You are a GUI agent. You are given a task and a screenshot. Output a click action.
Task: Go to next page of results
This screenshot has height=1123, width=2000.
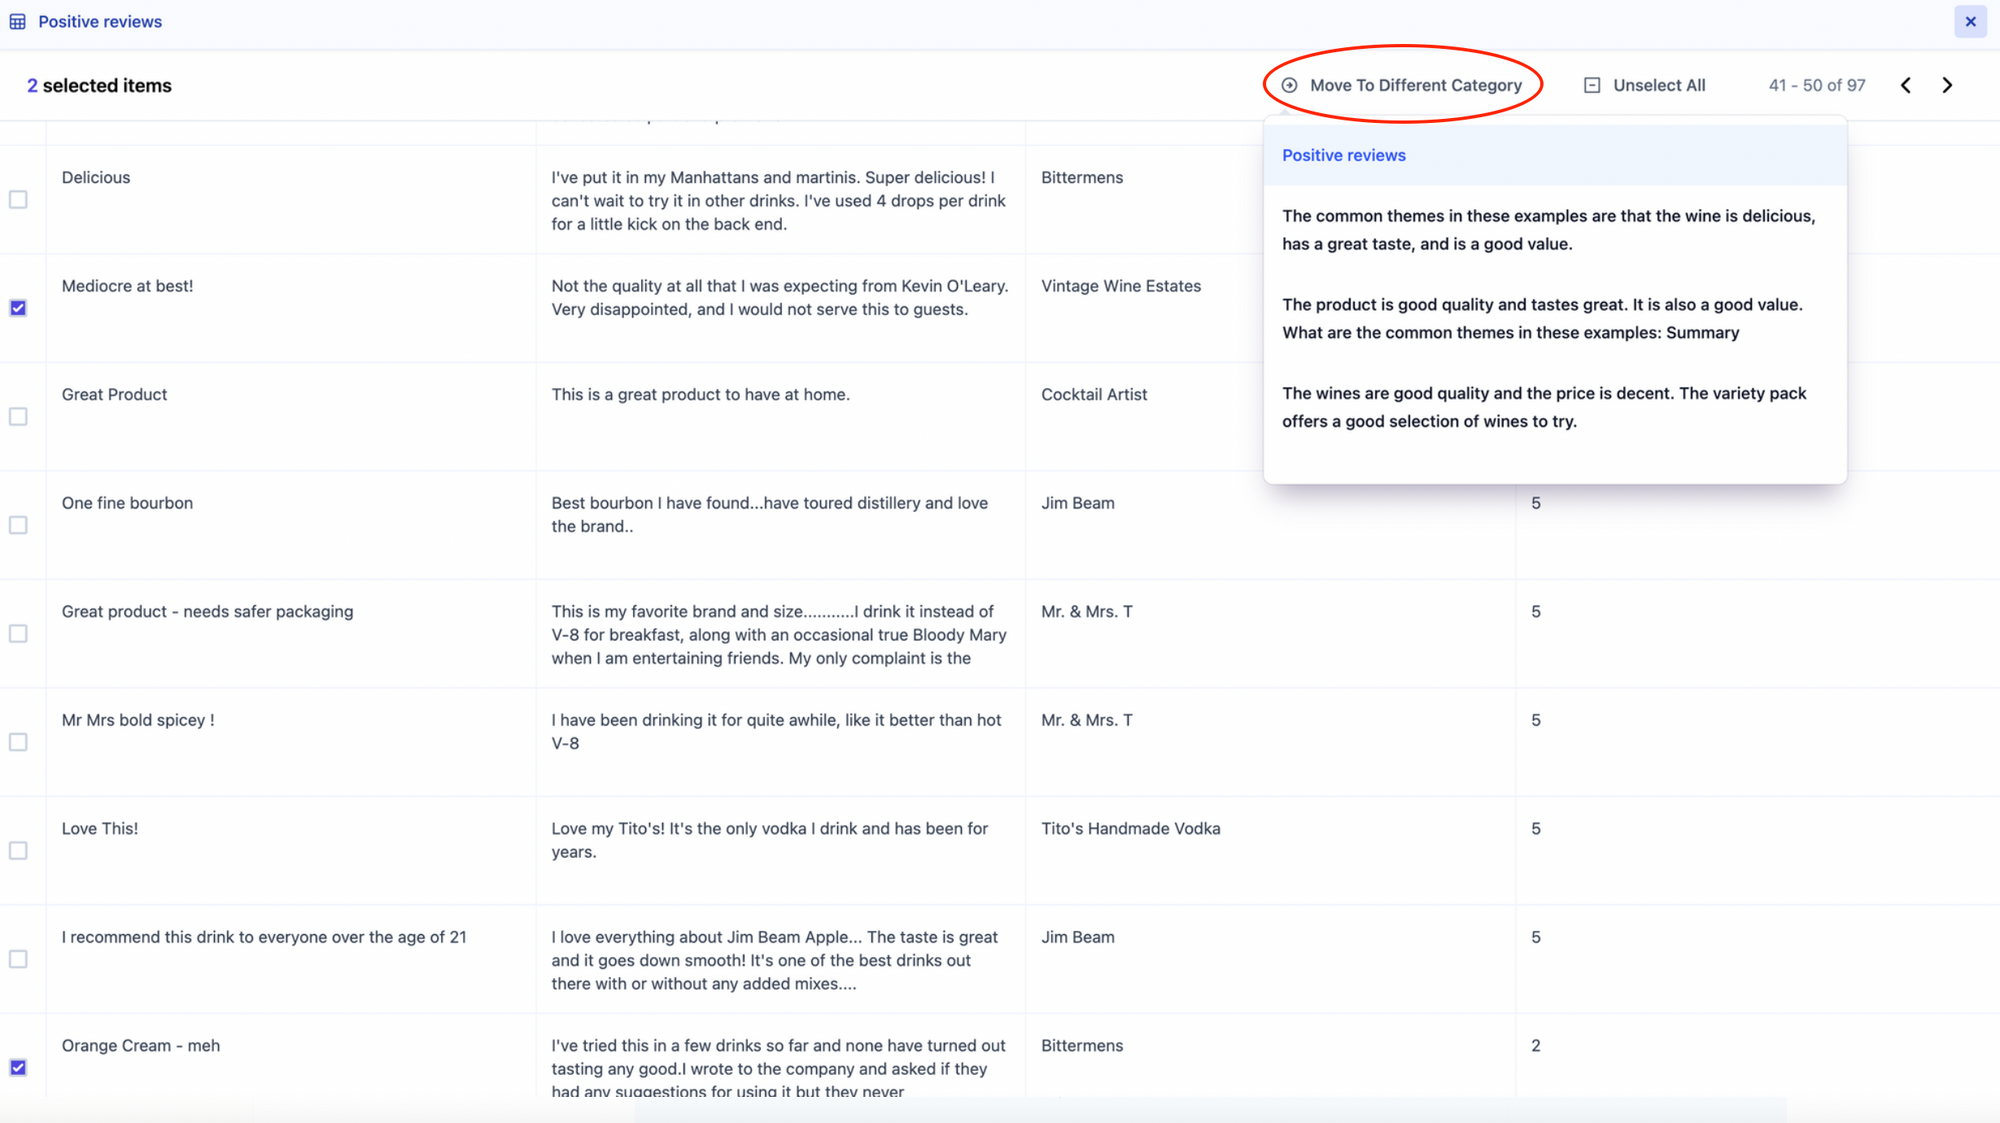[x=1947, y=86]
